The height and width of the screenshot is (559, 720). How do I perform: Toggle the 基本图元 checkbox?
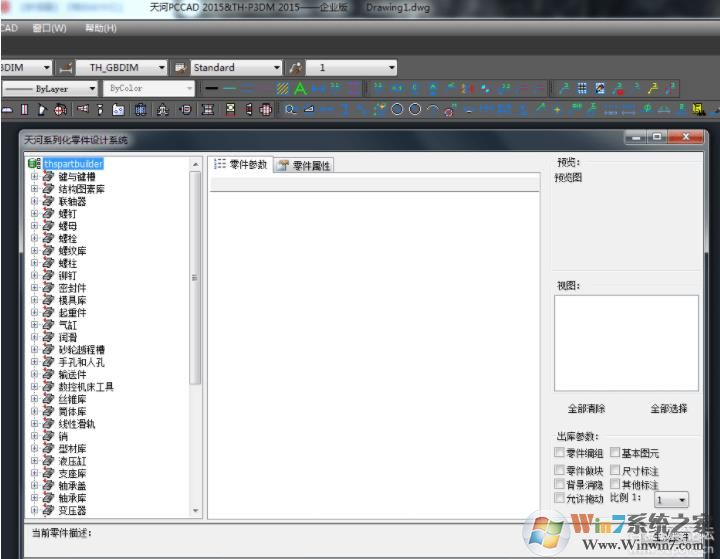coord(615,452)
